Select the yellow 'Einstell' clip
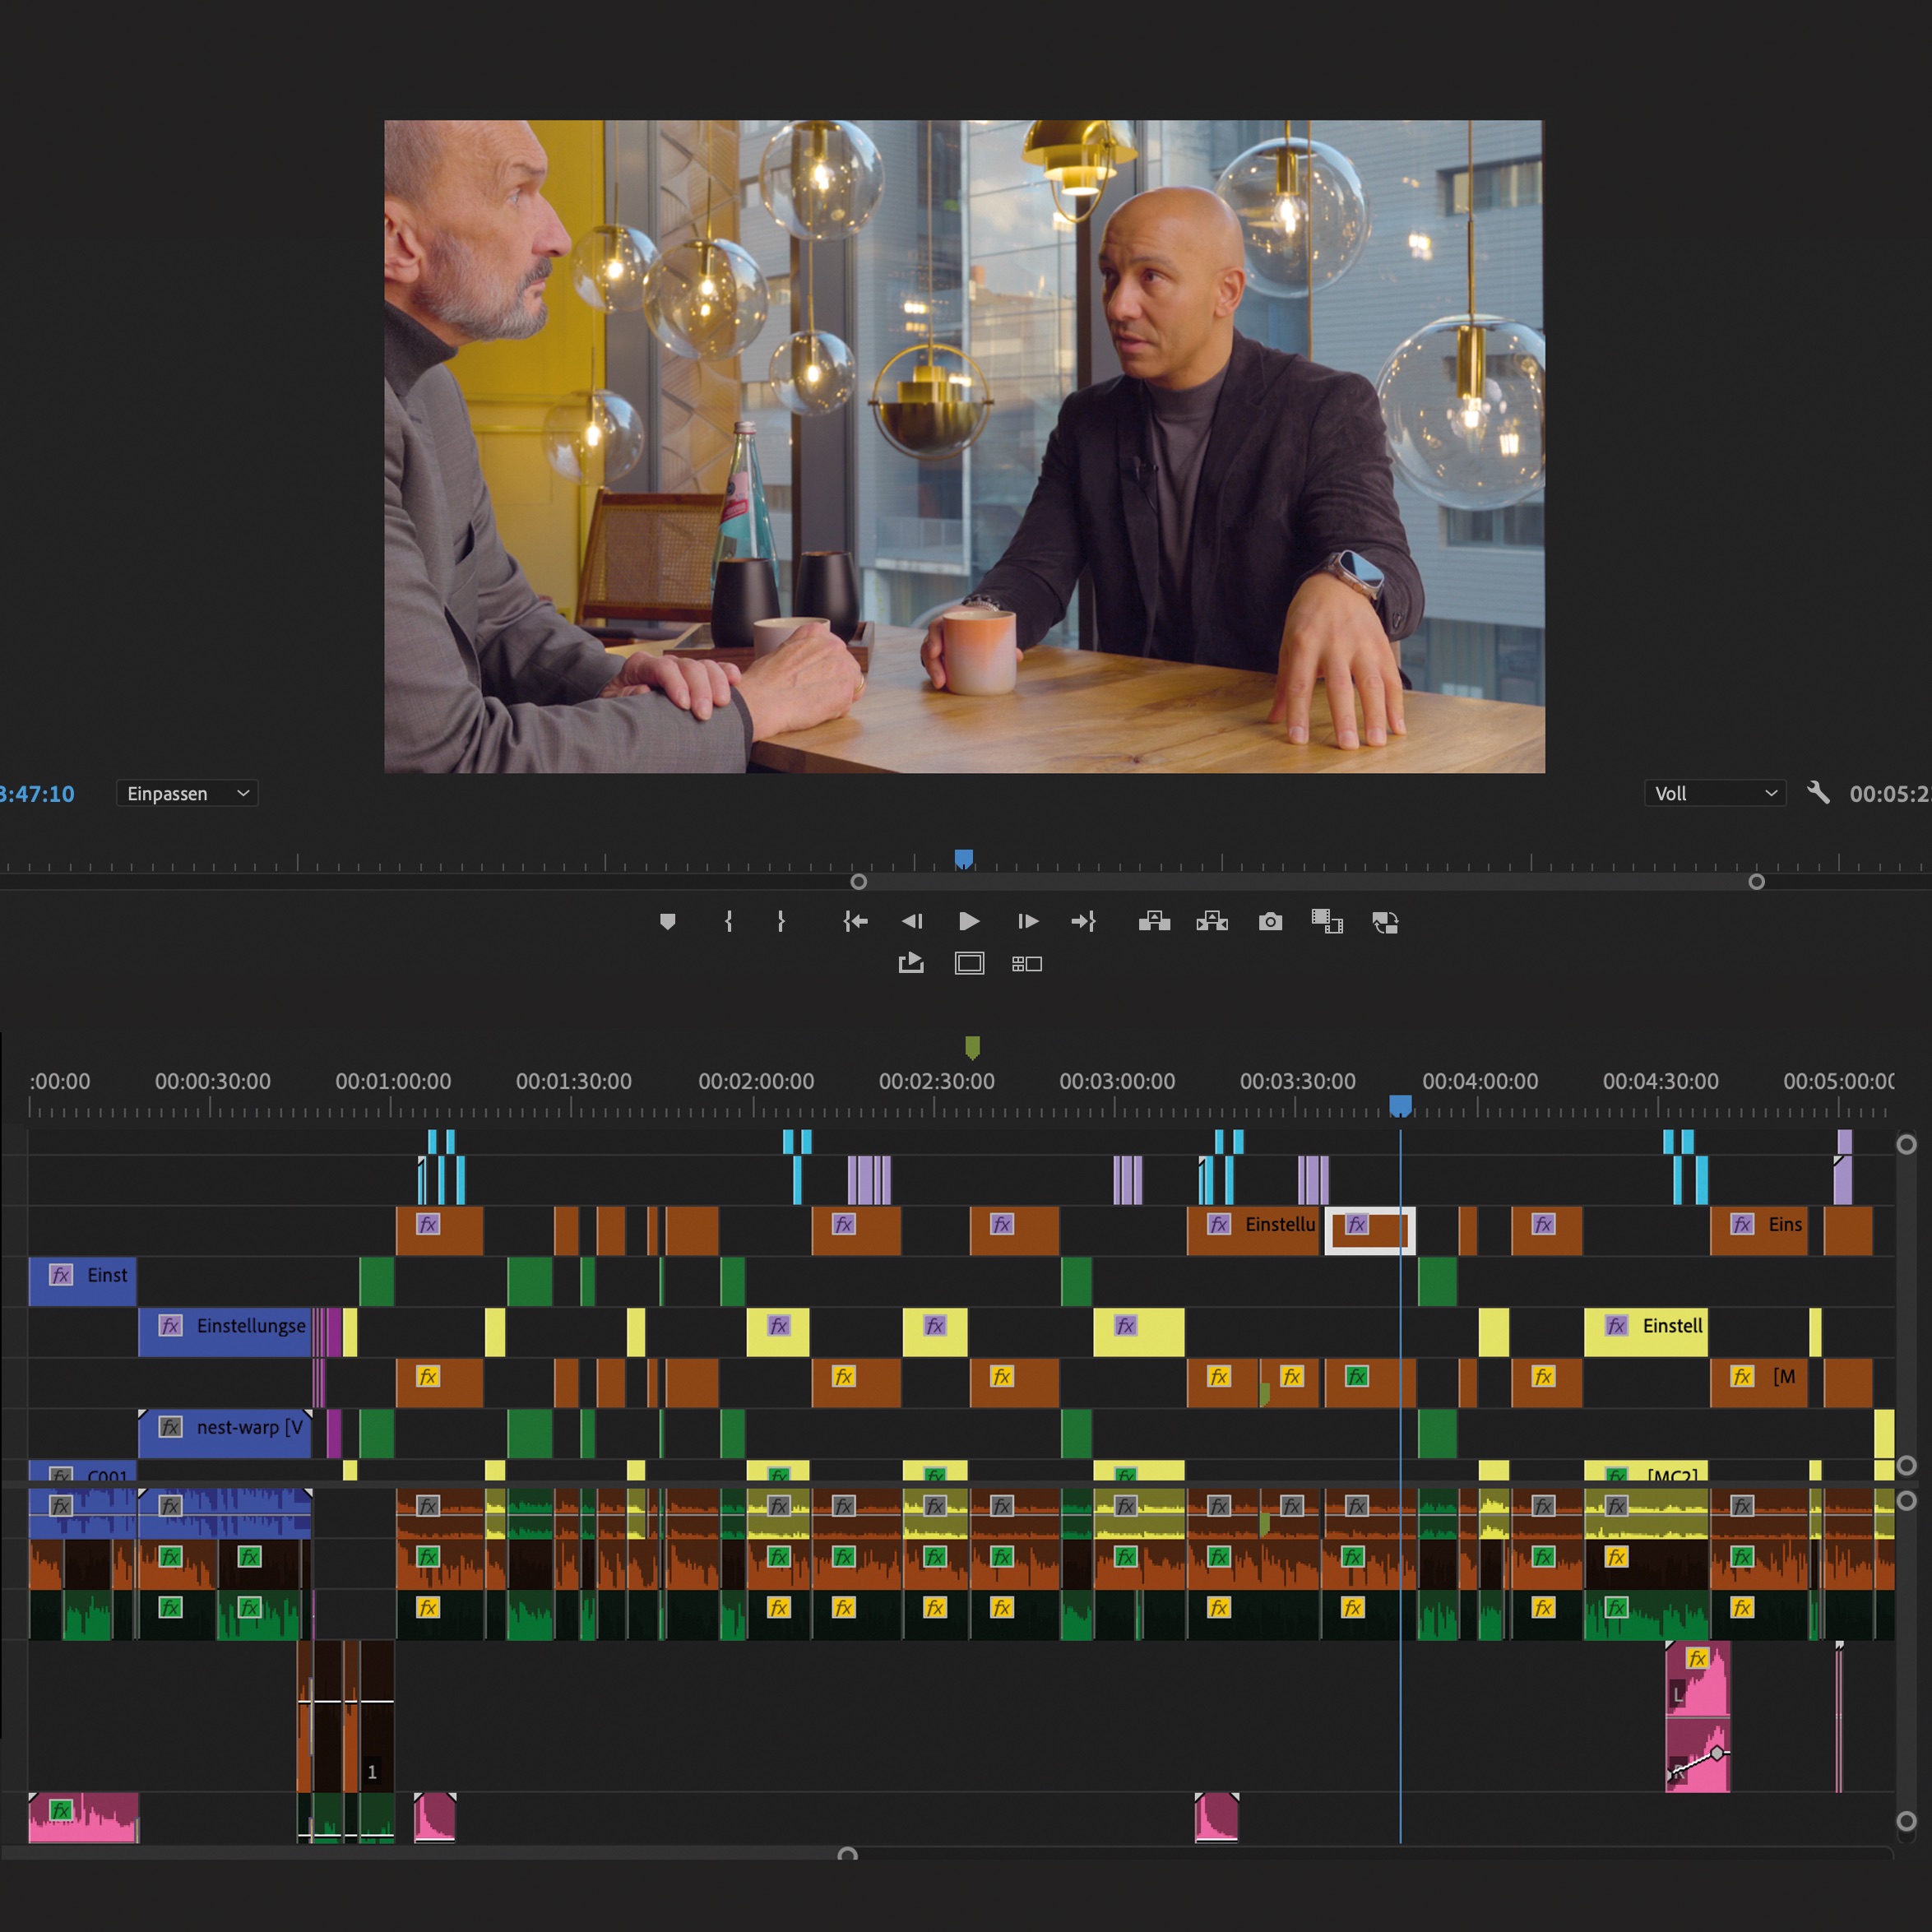Screen dimensions: 1932x1932 click(1646, 1332)
